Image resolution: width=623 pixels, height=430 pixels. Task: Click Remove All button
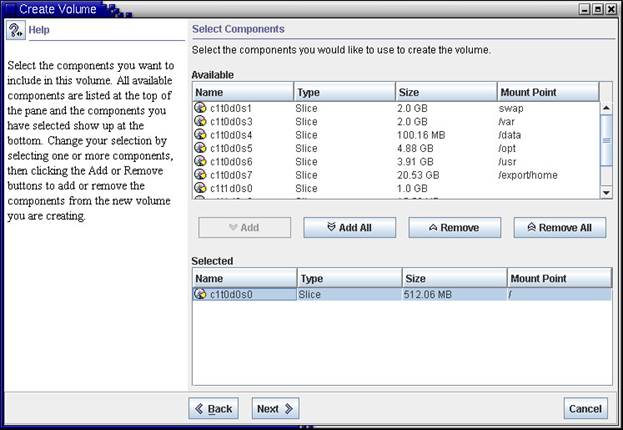coord(559,228)
